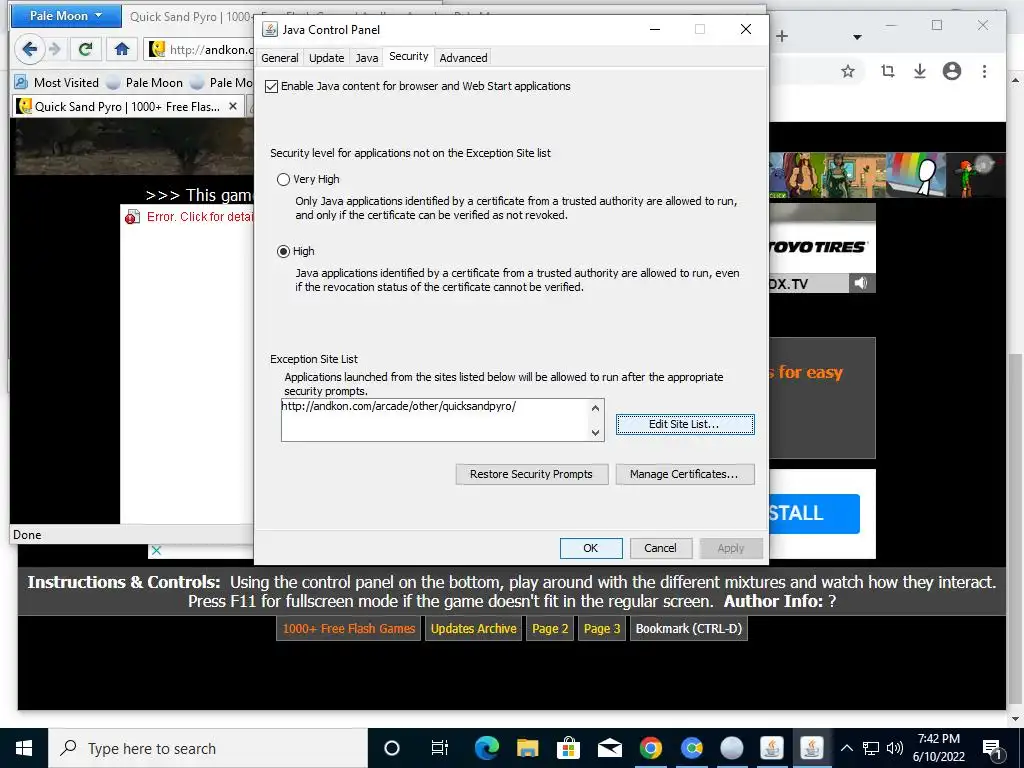Open Chrome extensions or crop icon

point(887,71)
